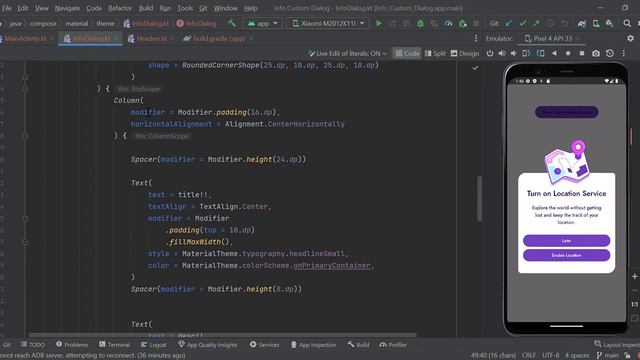This screenshot has height=360, width=640.
Task: Click the editor horizontal scrollbar
Action: click(x=222, y=335)
